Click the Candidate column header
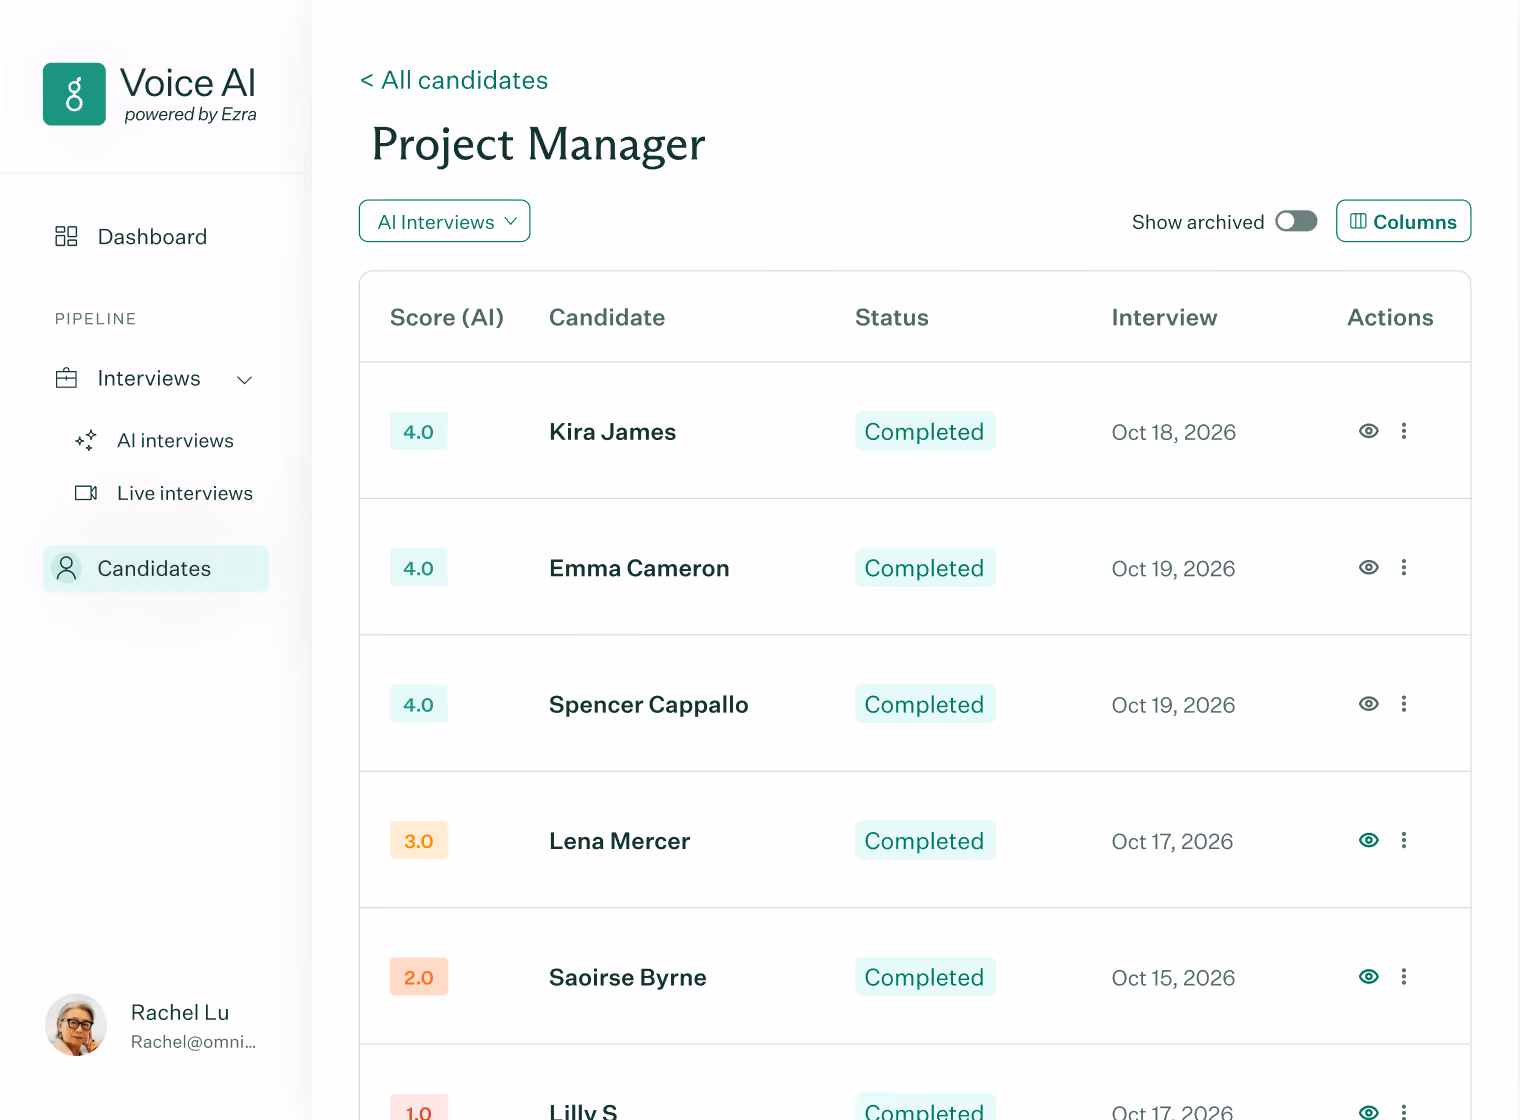 607,317
